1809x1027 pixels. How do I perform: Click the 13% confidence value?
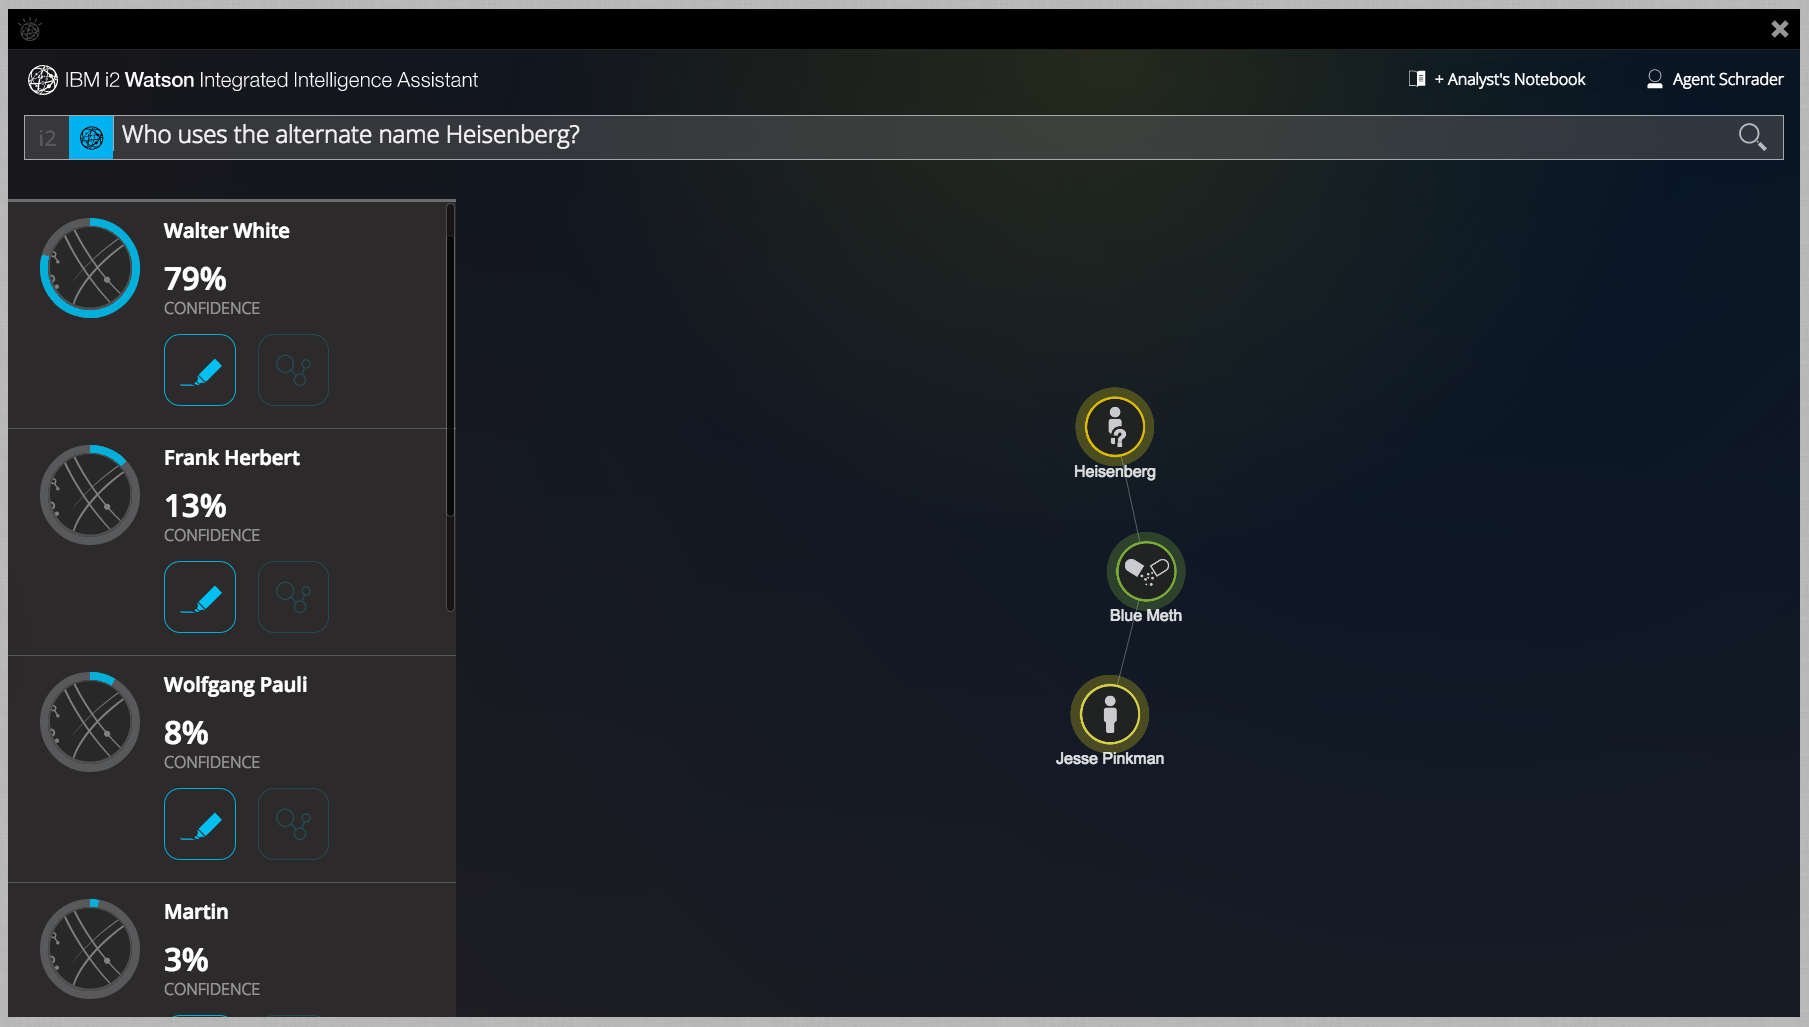pos(195,506)
